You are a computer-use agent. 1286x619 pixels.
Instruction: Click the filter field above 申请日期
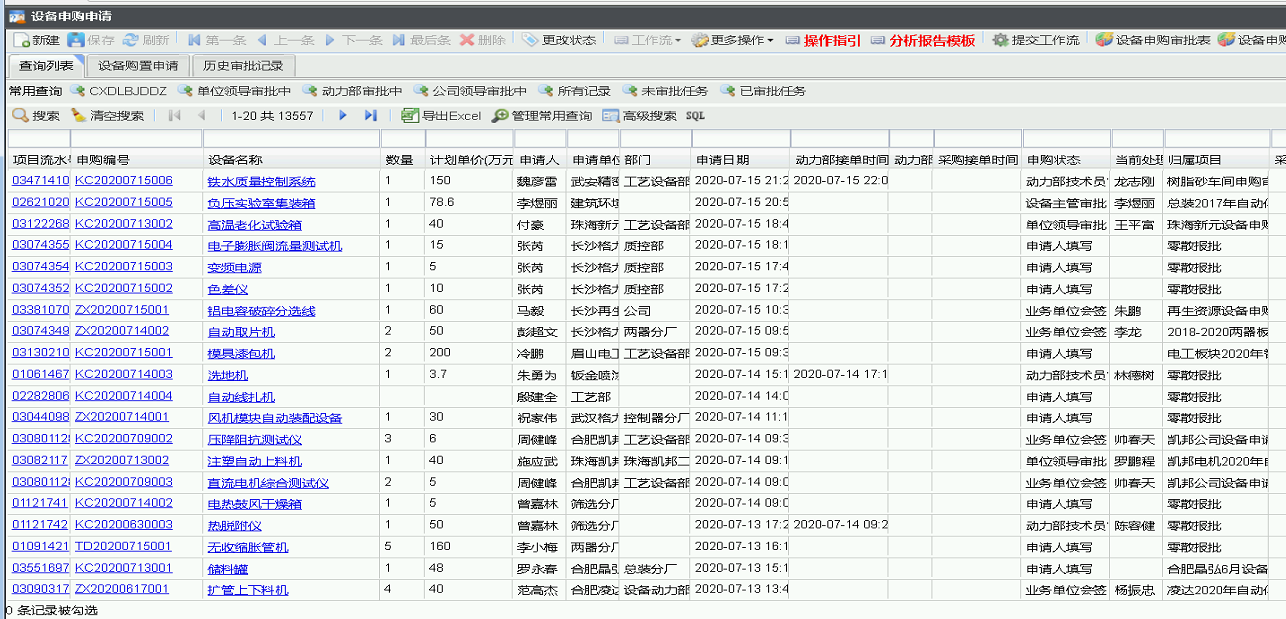(x=740, y=139)
